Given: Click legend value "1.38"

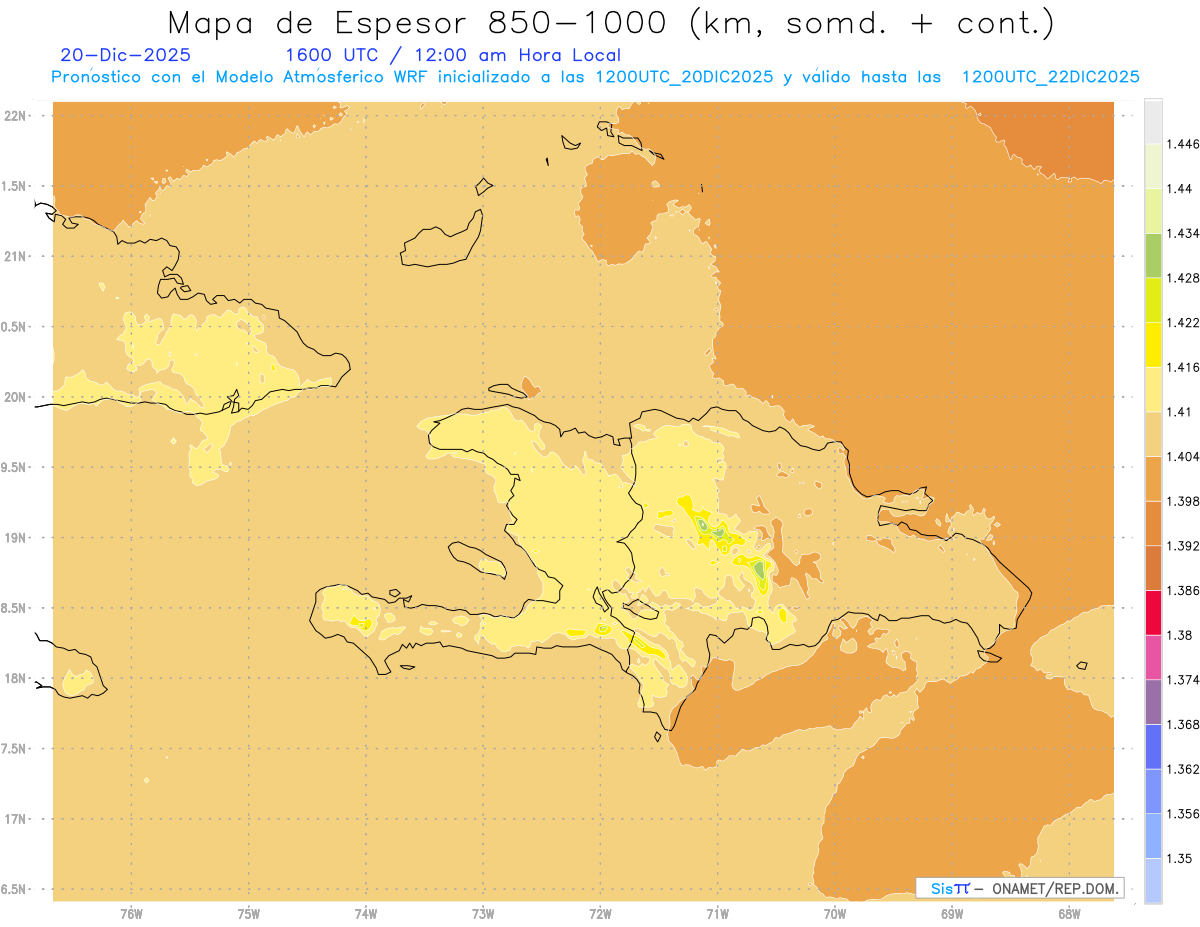Looking at the screenshot, I should pos(1178,635).
